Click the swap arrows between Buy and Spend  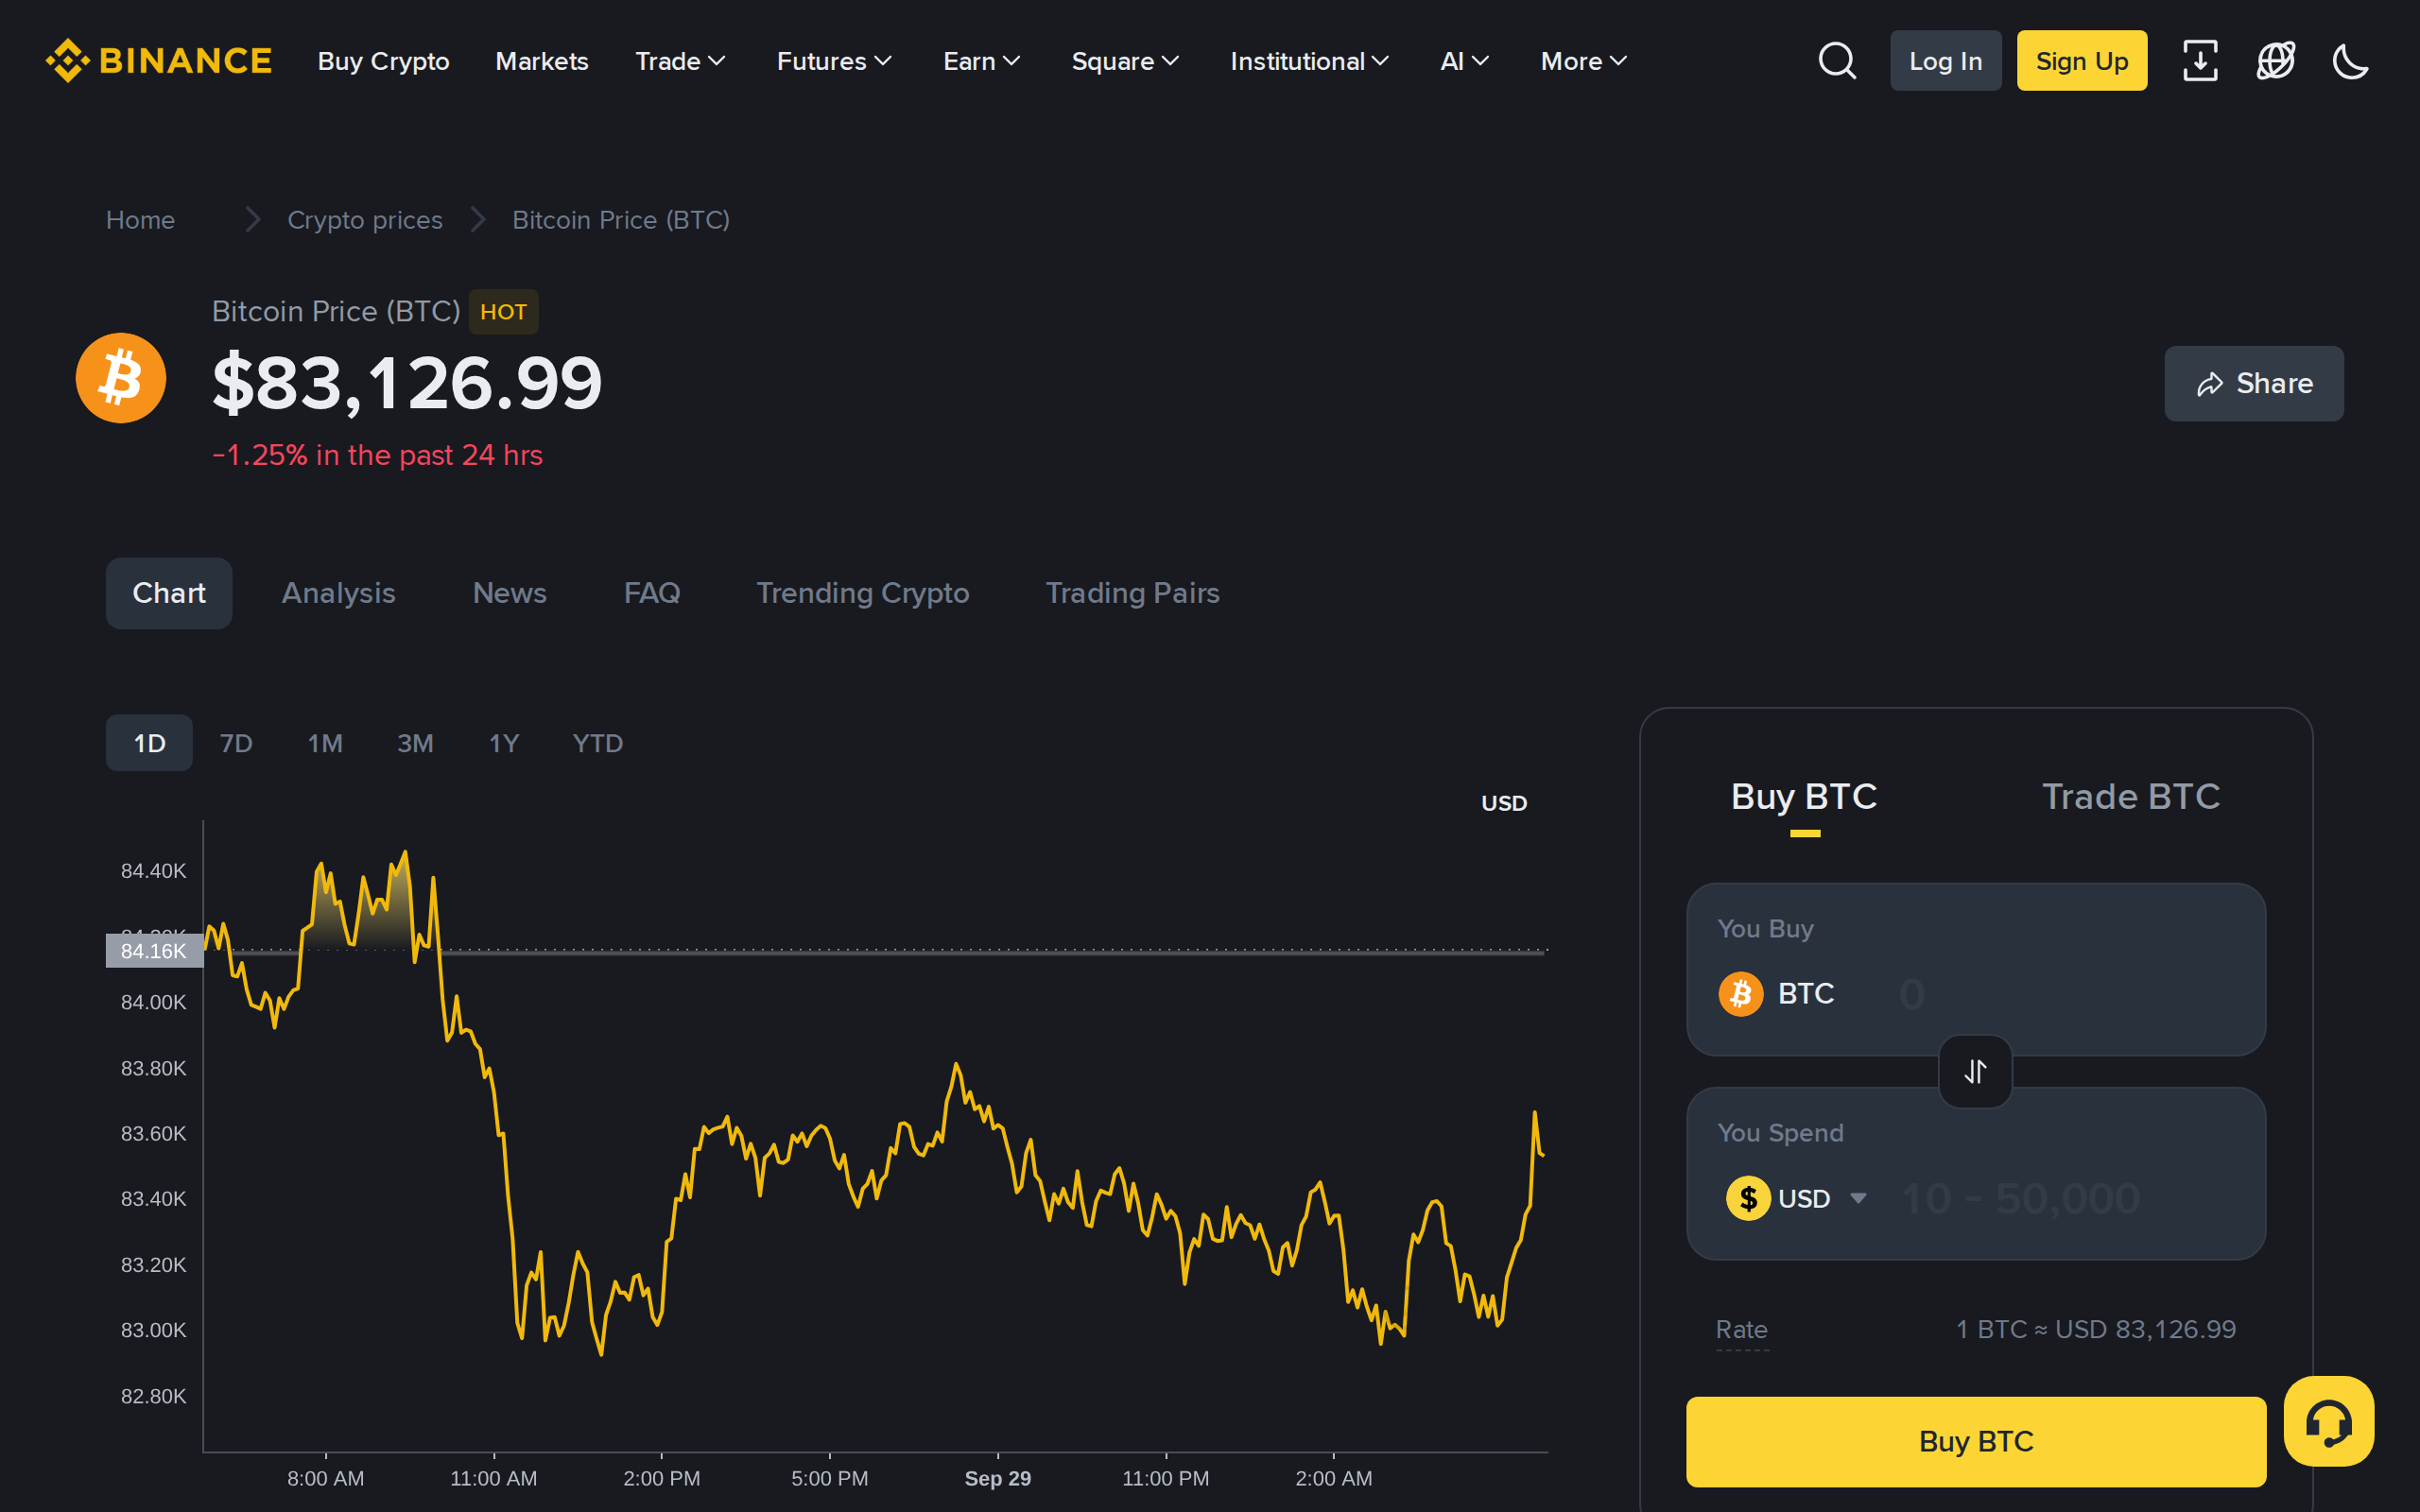(x=1975, y=1071)
